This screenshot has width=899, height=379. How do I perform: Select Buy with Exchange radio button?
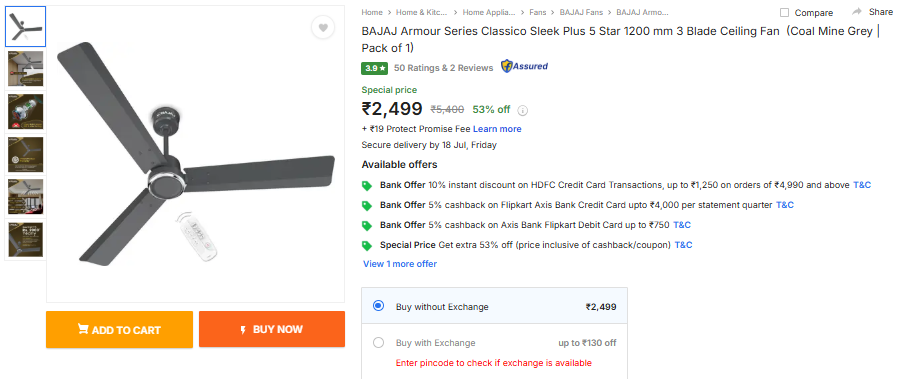click(x=378, y=343)
